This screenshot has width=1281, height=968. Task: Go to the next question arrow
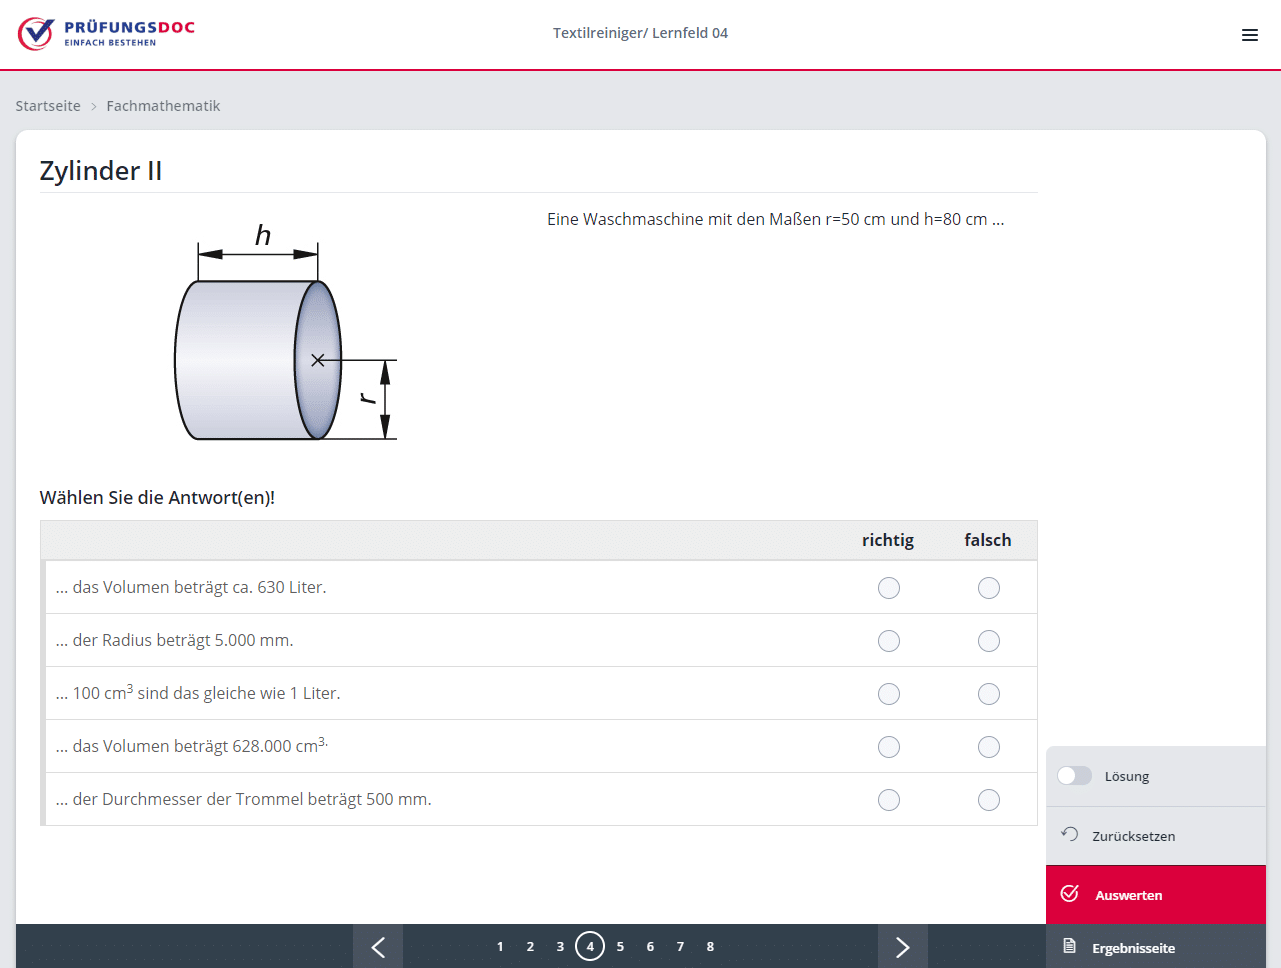[902, 946]
